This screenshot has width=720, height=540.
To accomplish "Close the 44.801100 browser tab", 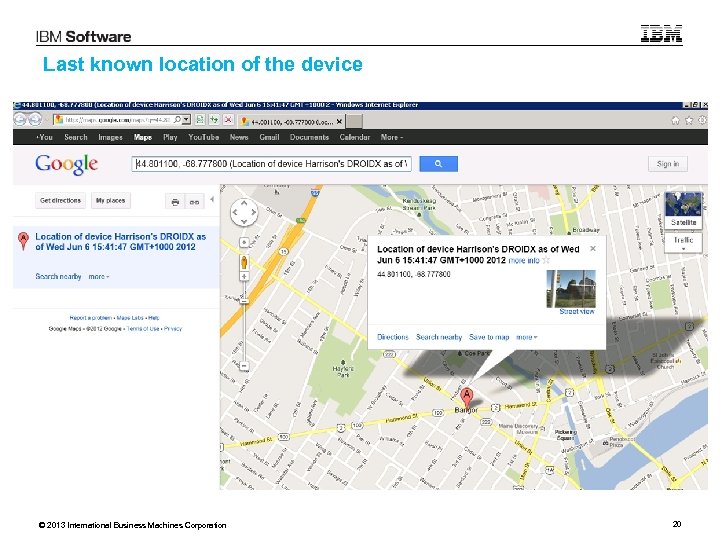I will click(x=339, y=122).
